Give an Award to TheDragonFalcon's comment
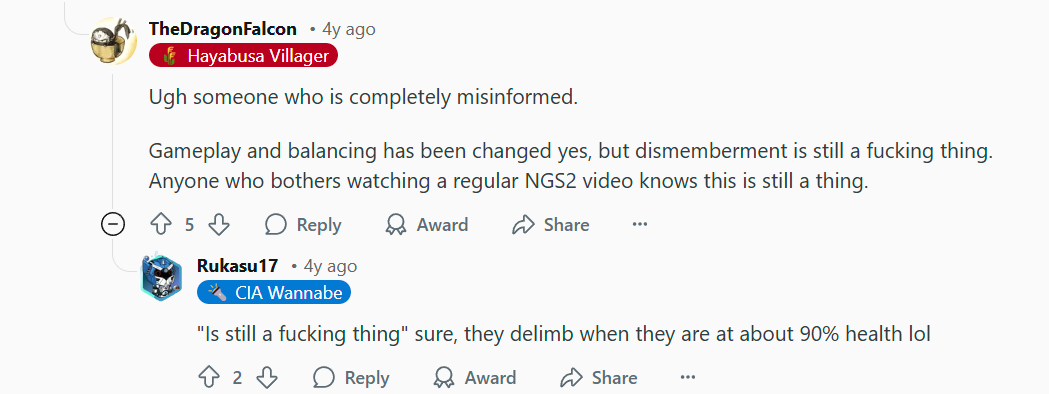The width and height of the screenshot is (1049, 394). tap(427, 225)
